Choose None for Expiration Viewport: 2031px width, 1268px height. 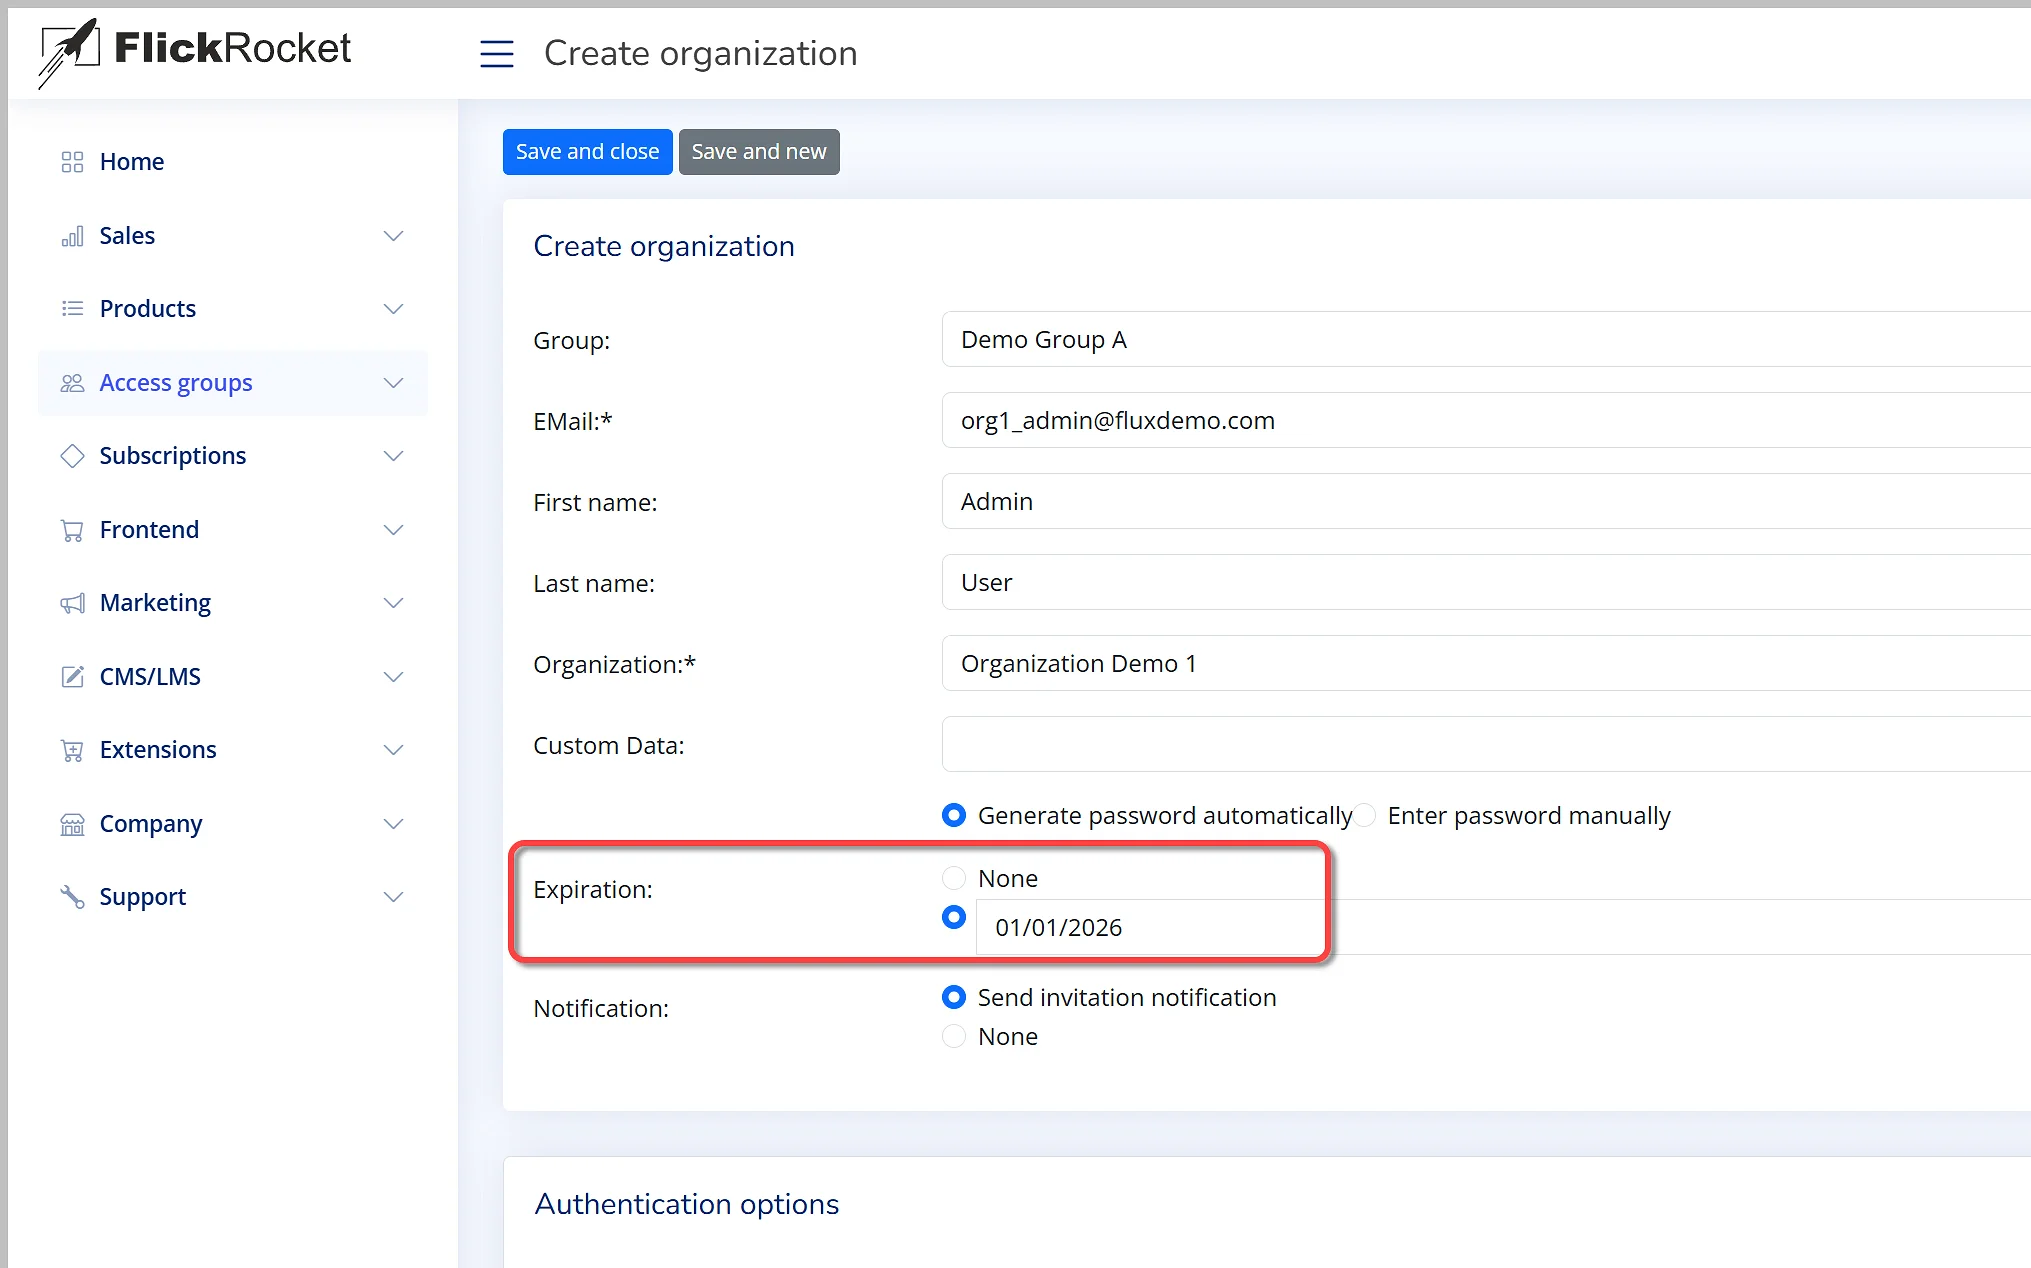pyautogui.click(x=954, y=878)
